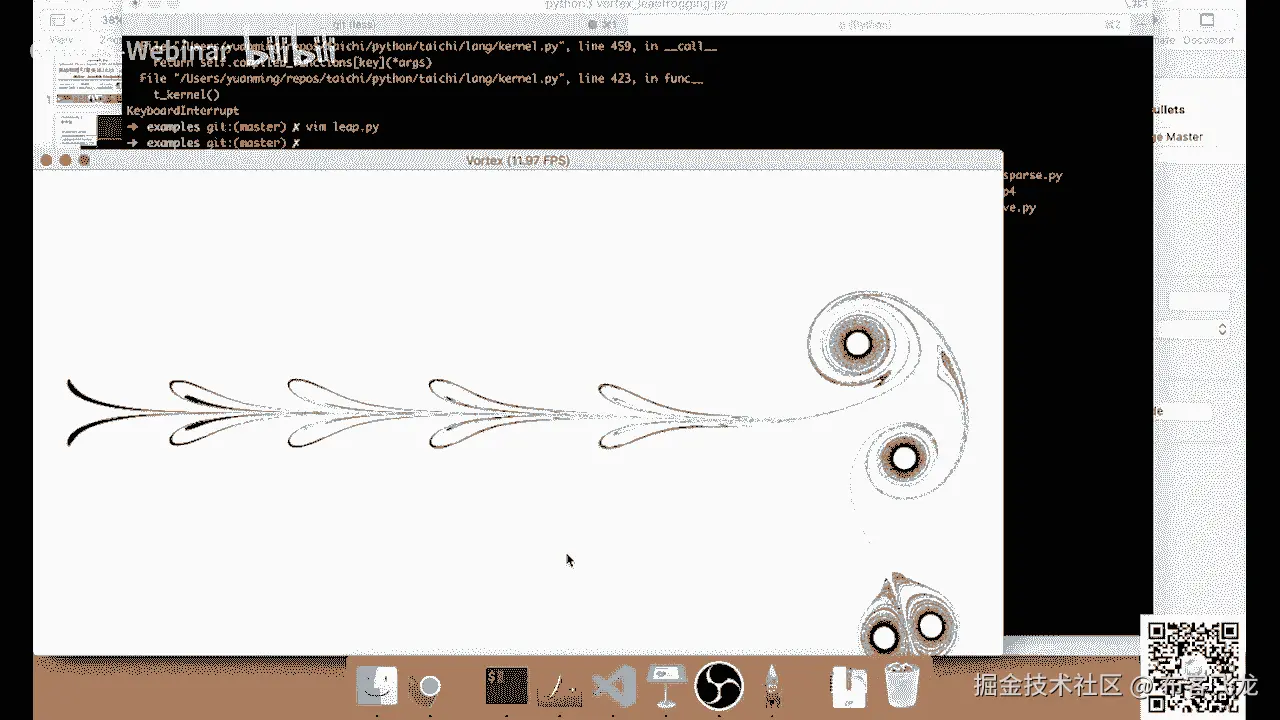Select the first slide thumbnail in Keynote
Image resolution: width=1280 pixels, height=720 pixels.
88,82
